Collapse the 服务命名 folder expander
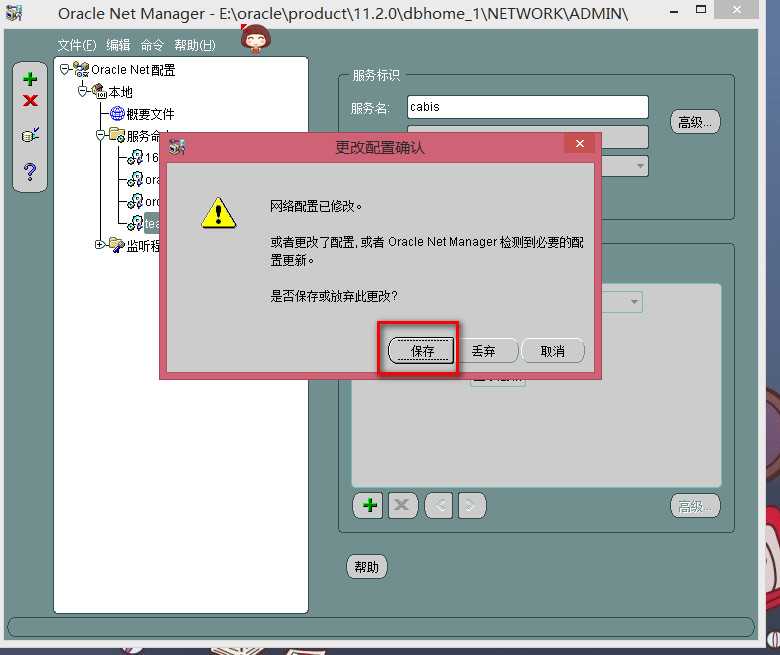Screen dimensions: 780x655 [x=100, y=134]
